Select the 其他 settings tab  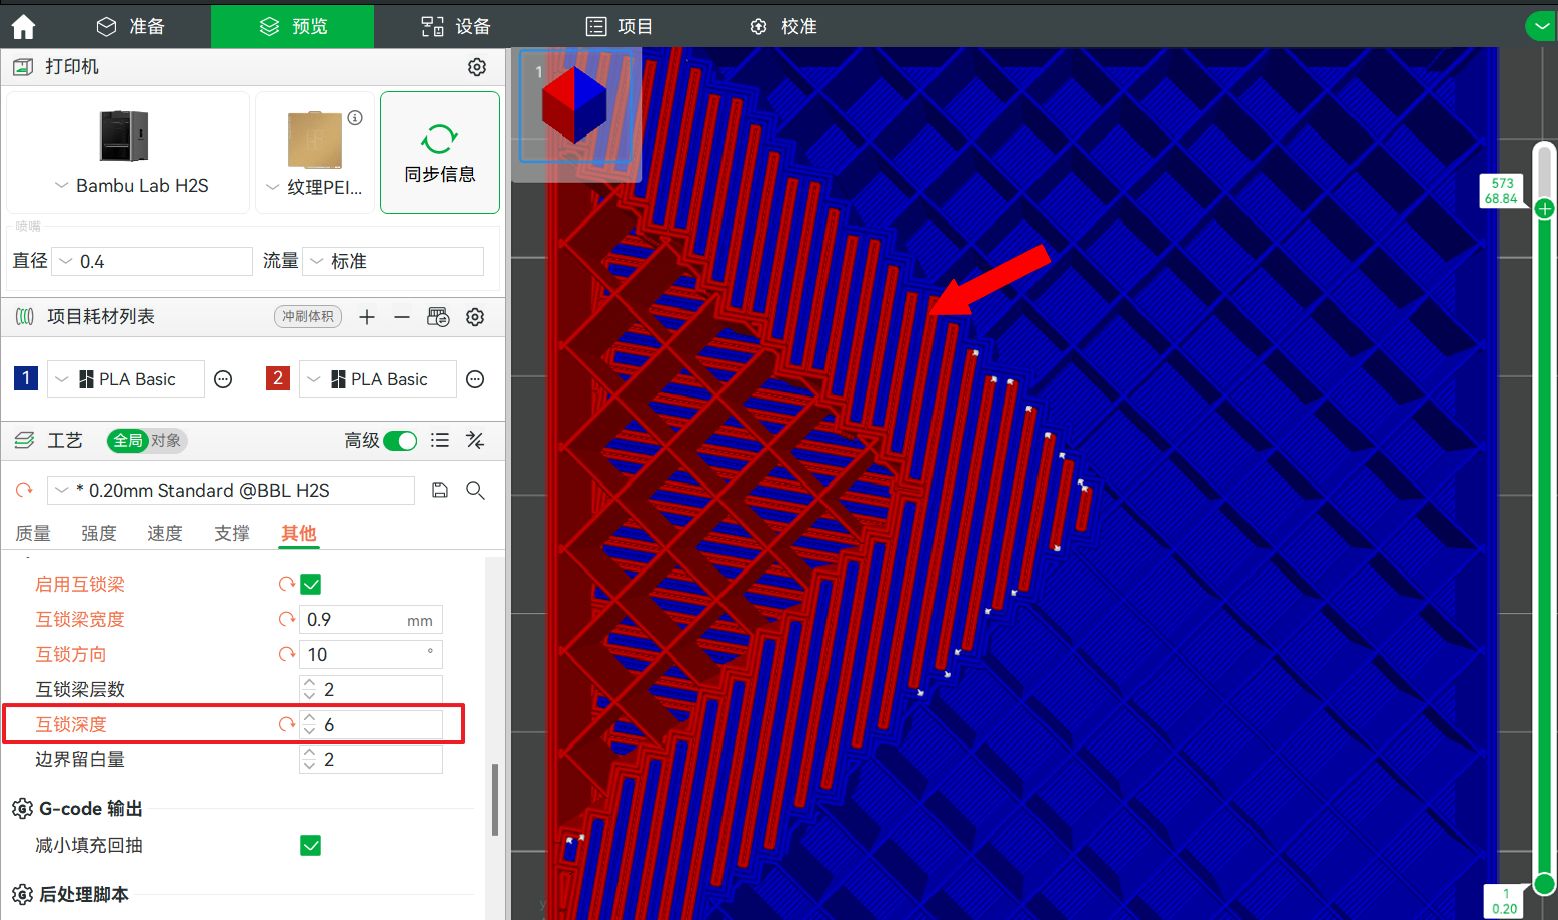point(298,534)
